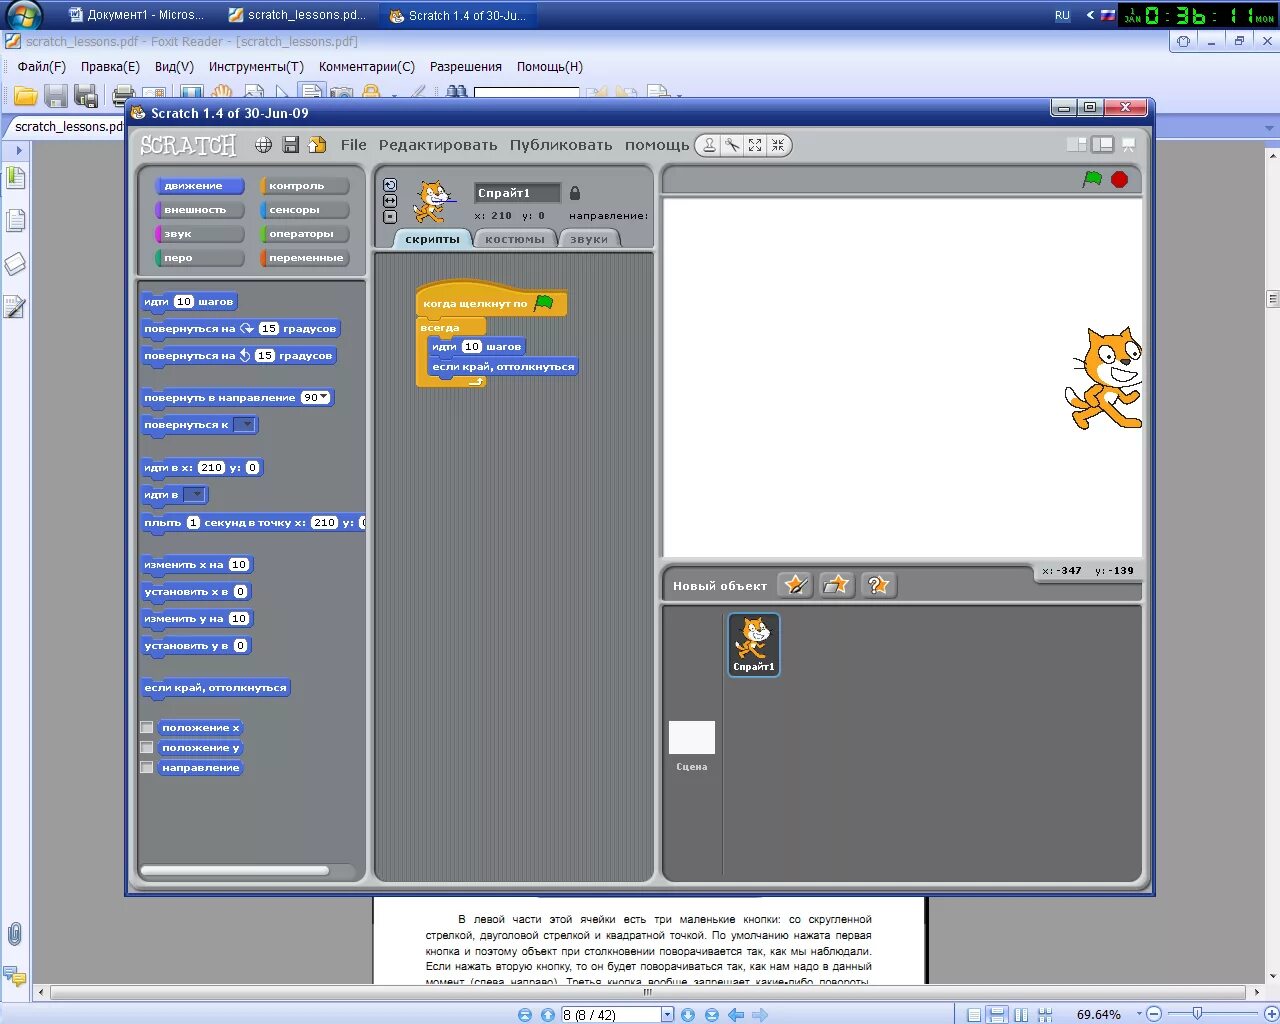1280x1024 pixels.
Task: Open Публиковать menu in Scratch
Action: pos(561,145)
